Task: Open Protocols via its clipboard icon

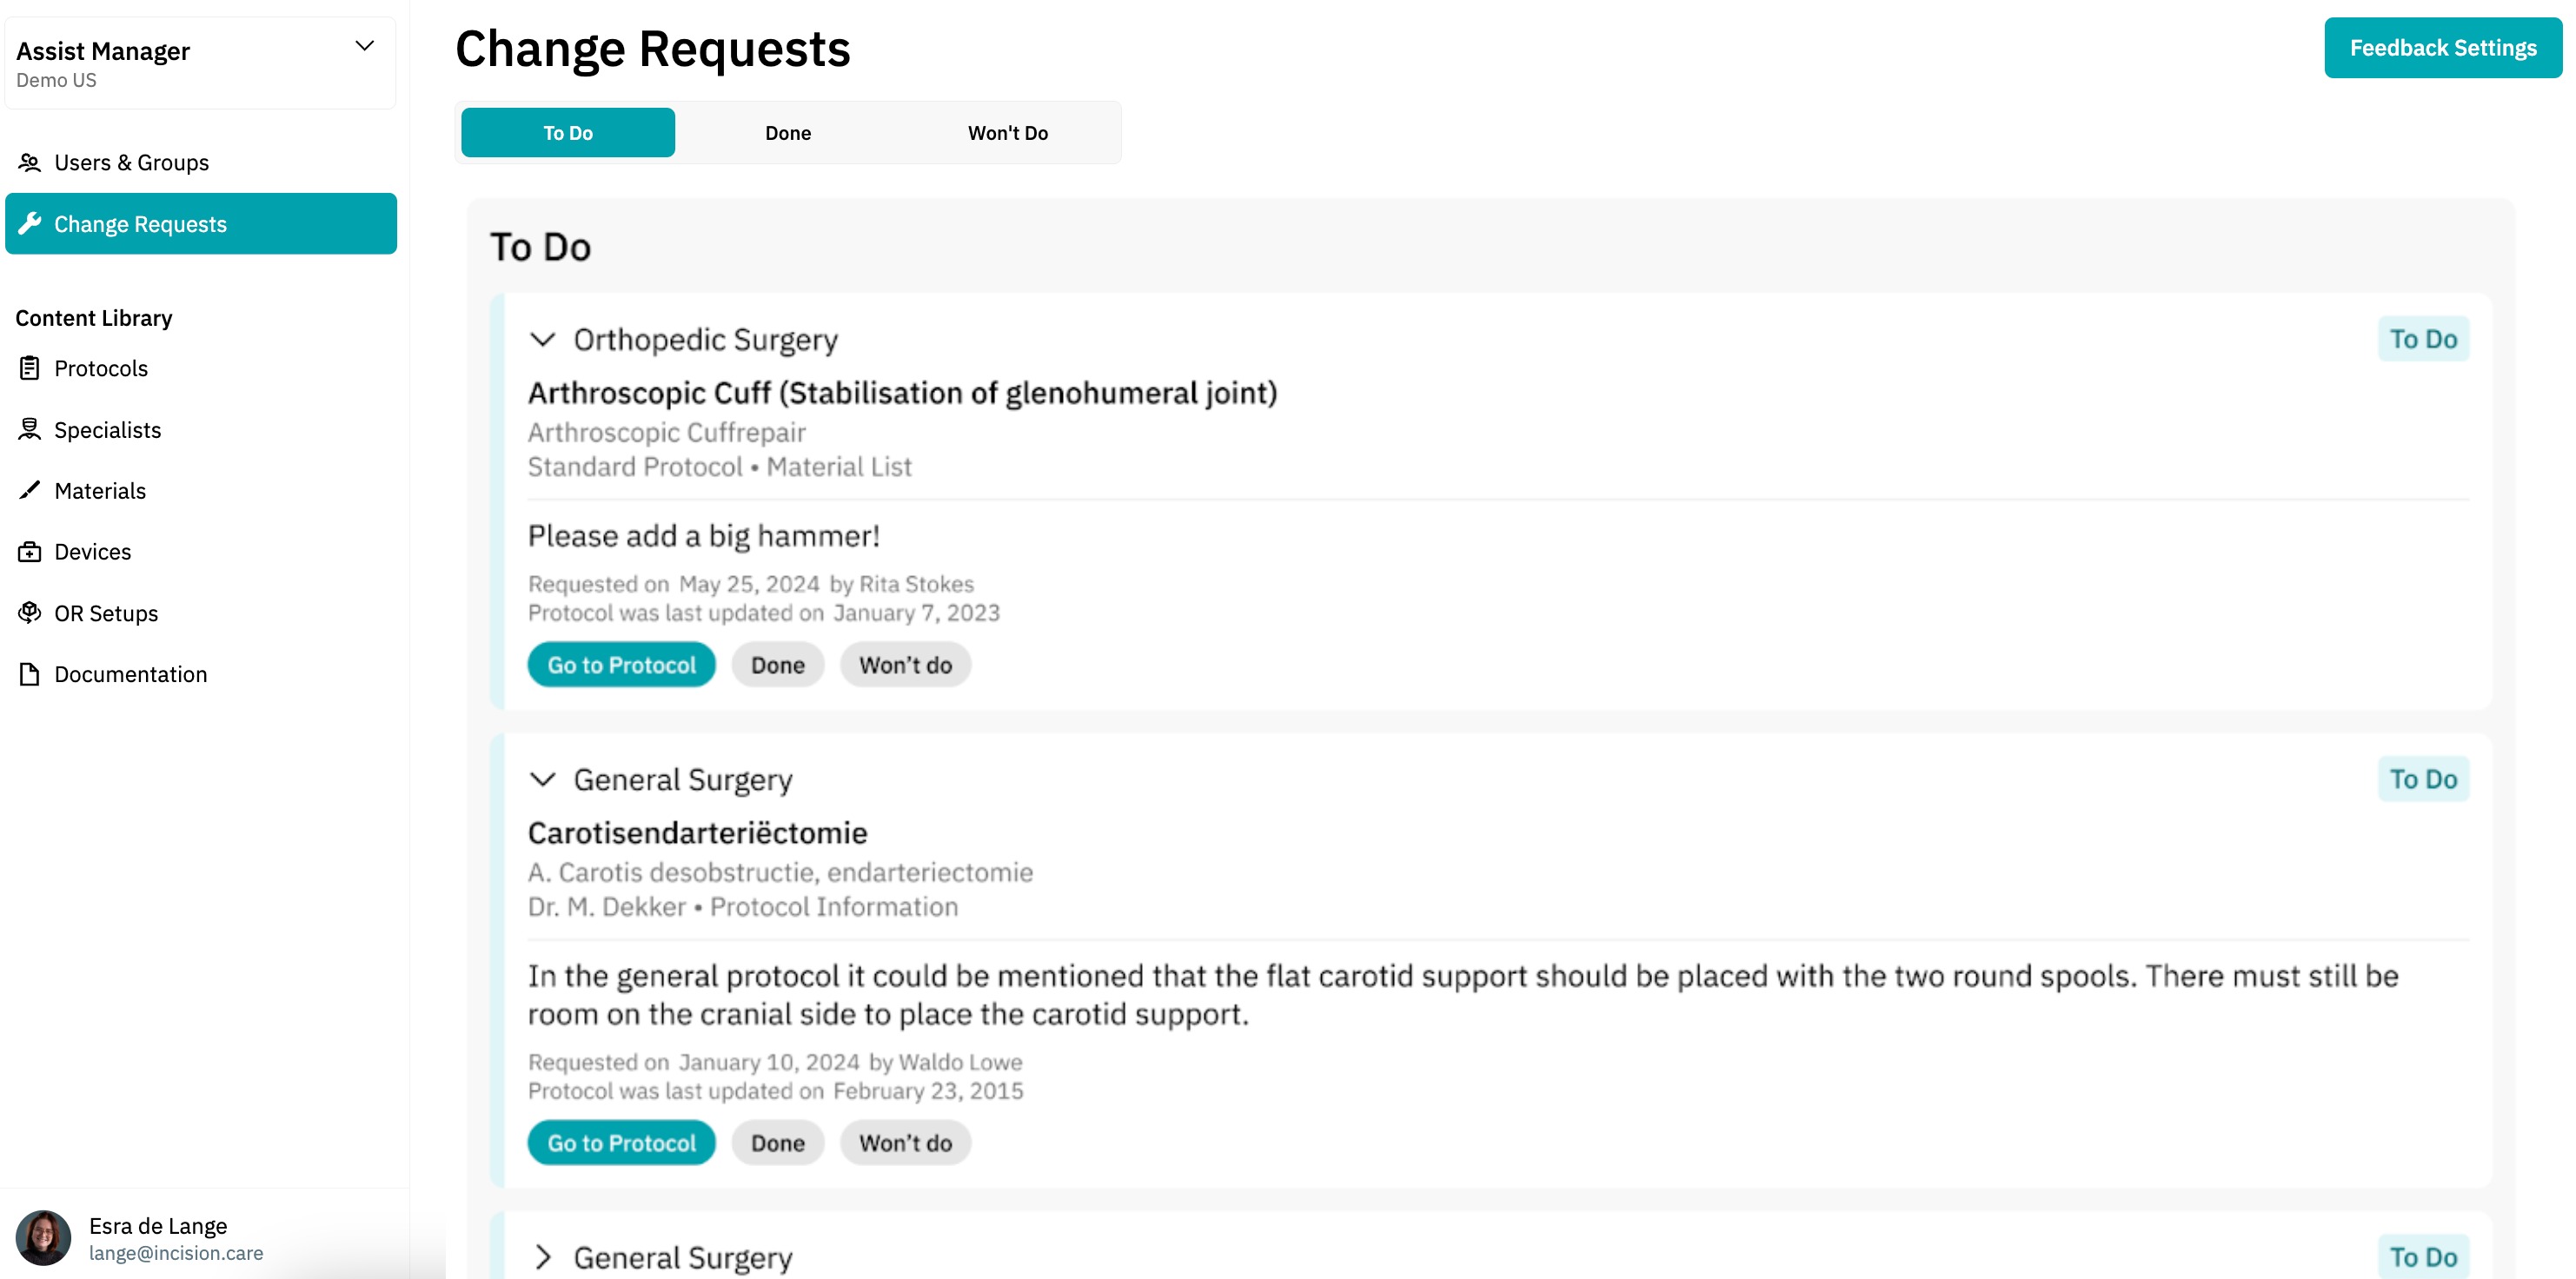Action: pos(30,368)
